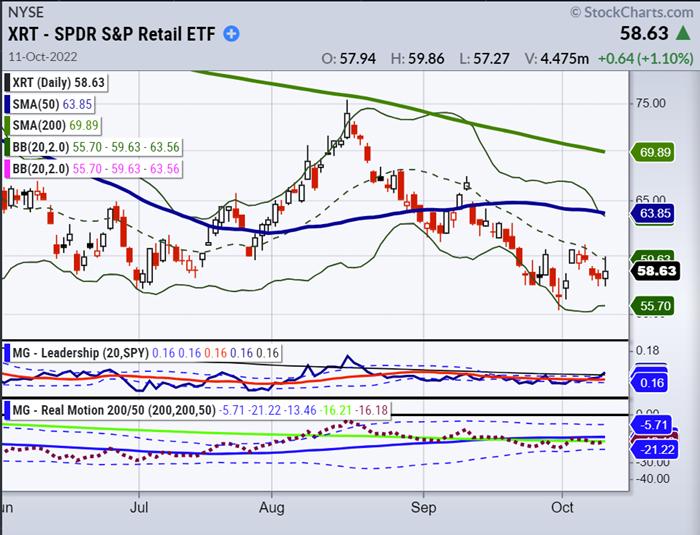Select the SMA(50) 63.85 legend entry
Viewport: 700px width, 535px height.
pyautogui.click(x=52, y=104)
